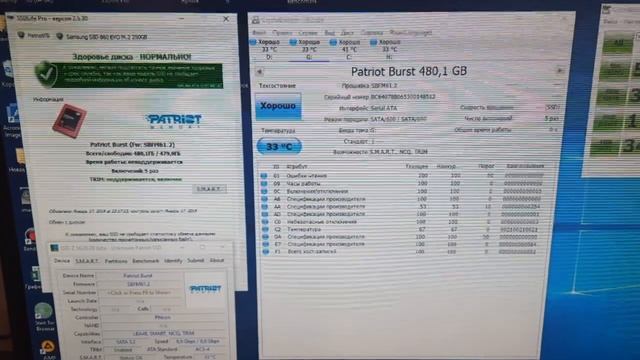Click the Атрибут column header

[297, 167]
